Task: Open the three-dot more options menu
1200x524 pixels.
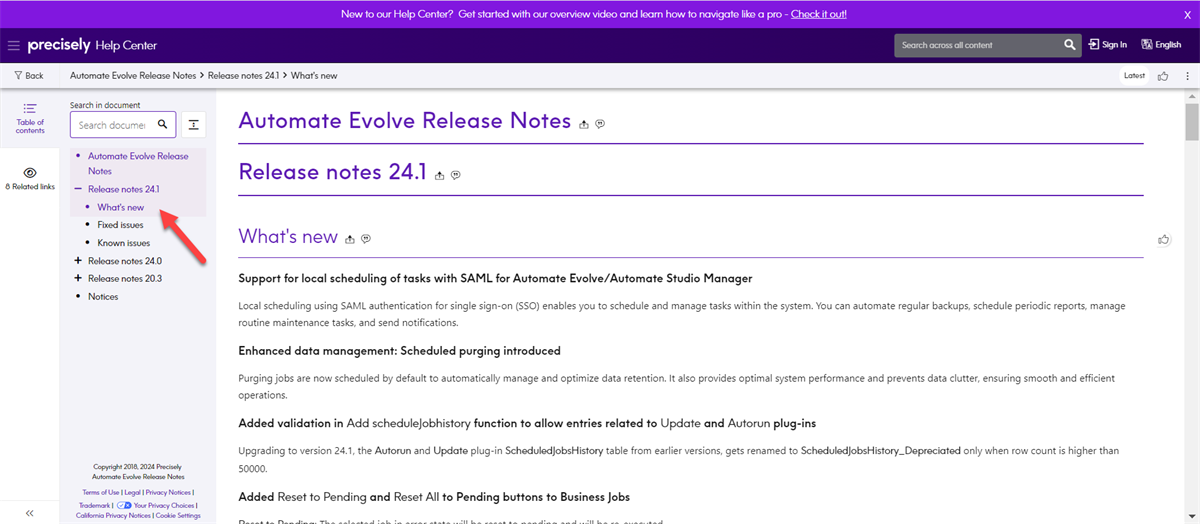Action: [1186, 76]
